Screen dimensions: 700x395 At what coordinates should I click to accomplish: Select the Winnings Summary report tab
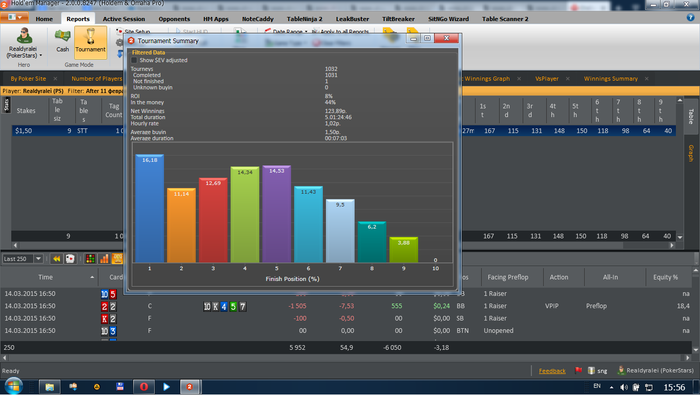[610, 79]
